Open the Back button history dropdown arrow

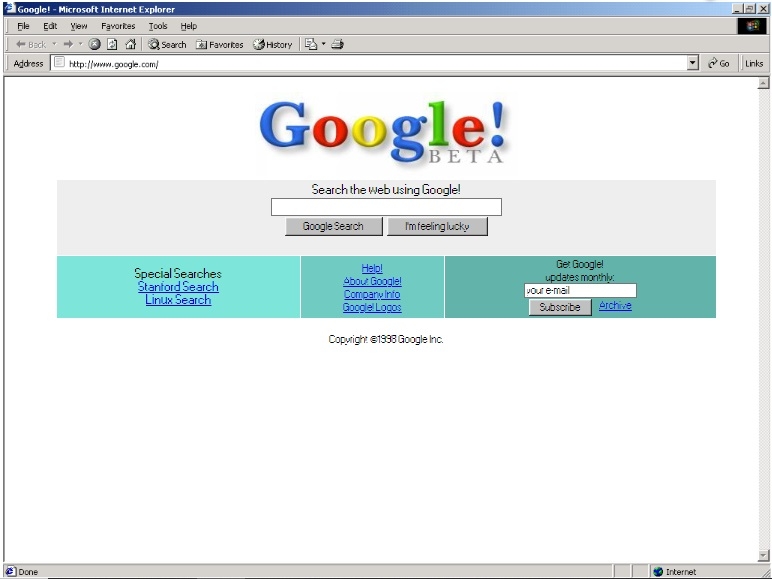(x=54, y=44)
